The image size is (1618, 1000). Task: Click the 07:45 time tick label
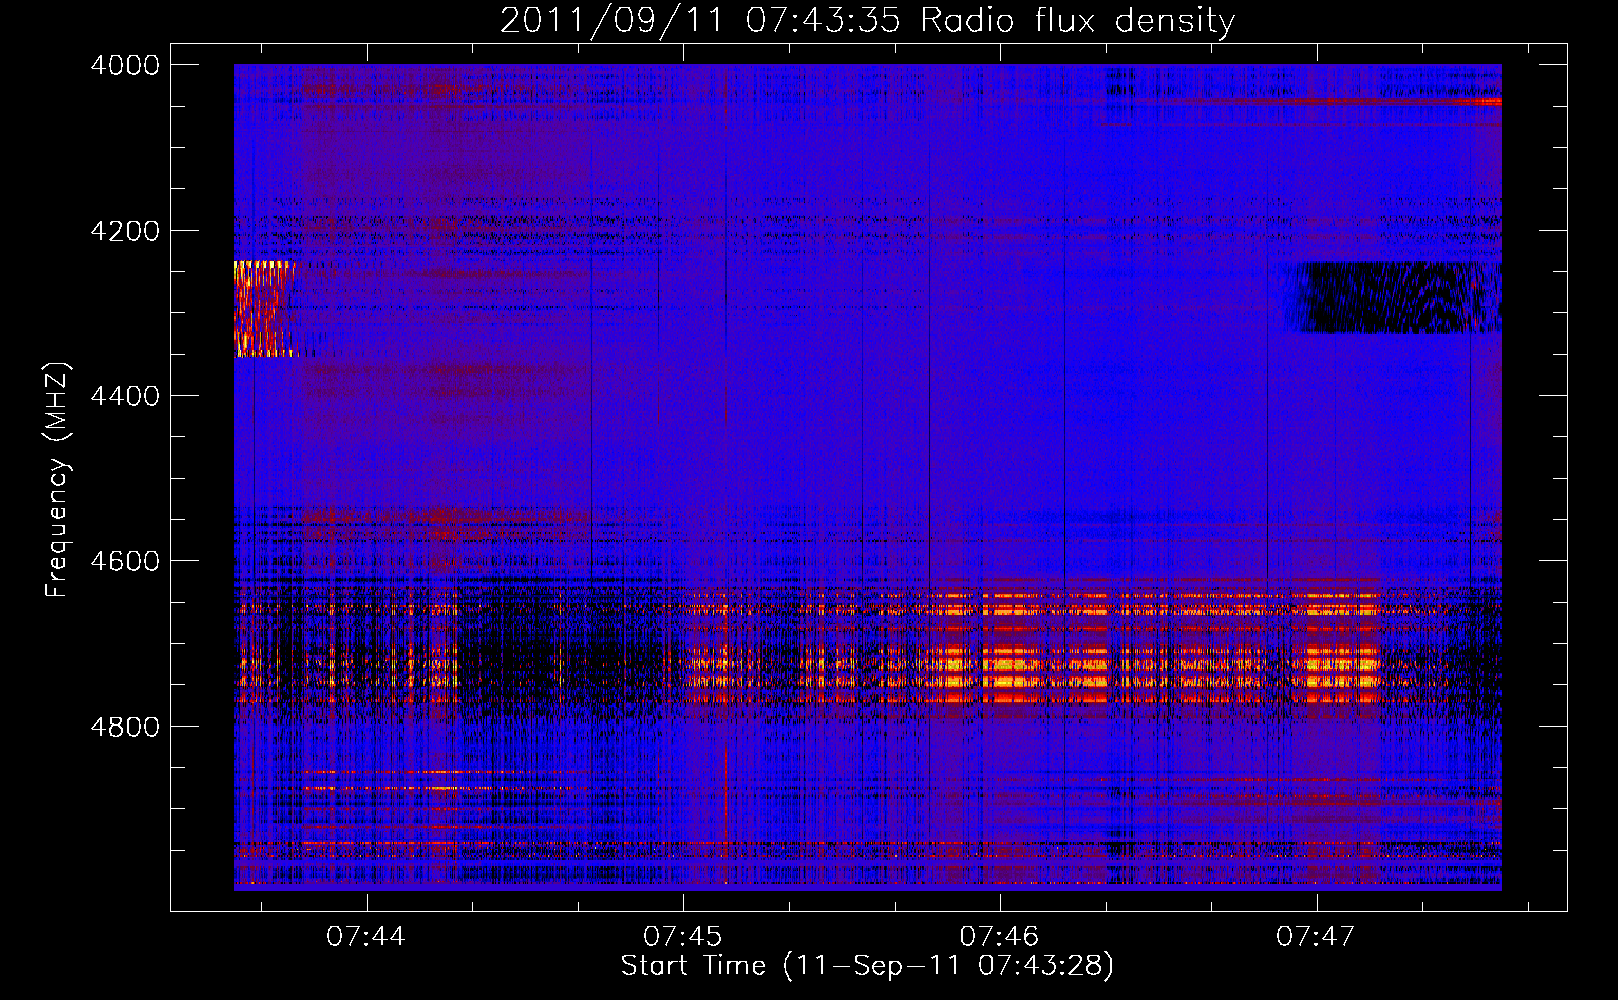(683, 936)
